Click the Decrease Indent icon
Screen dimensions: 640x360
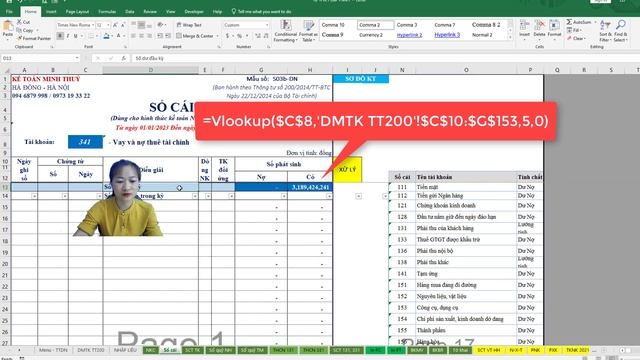pyautogui.click(x=160, y=36)
